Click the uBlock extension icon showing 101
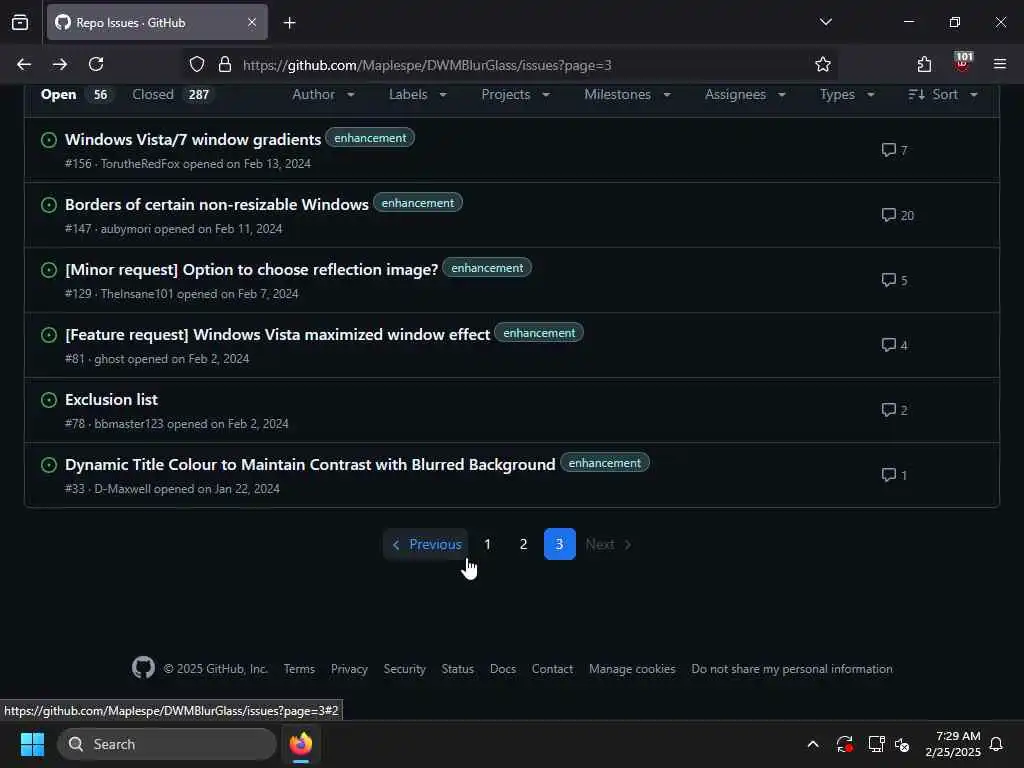 tap(963, 62)
